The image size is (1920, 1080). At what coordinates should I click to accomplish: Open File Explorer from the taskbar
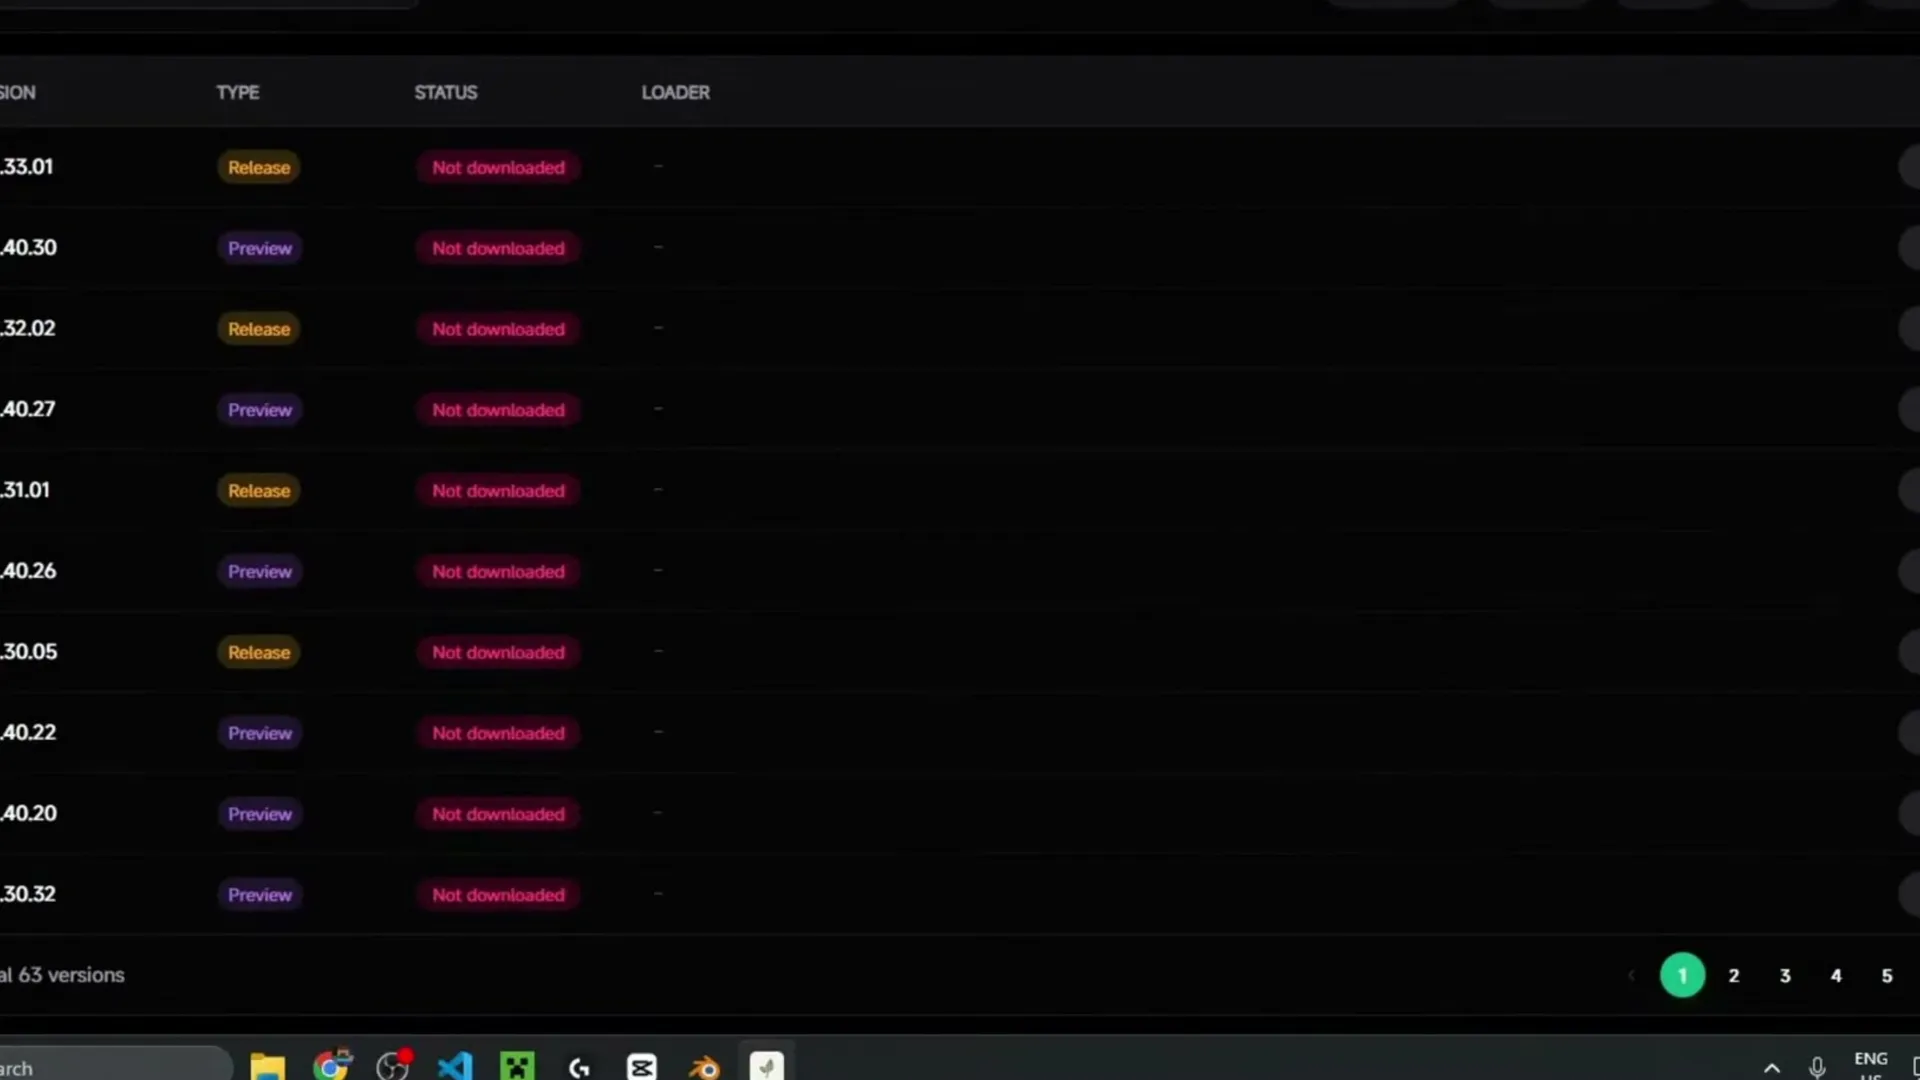267,1067
